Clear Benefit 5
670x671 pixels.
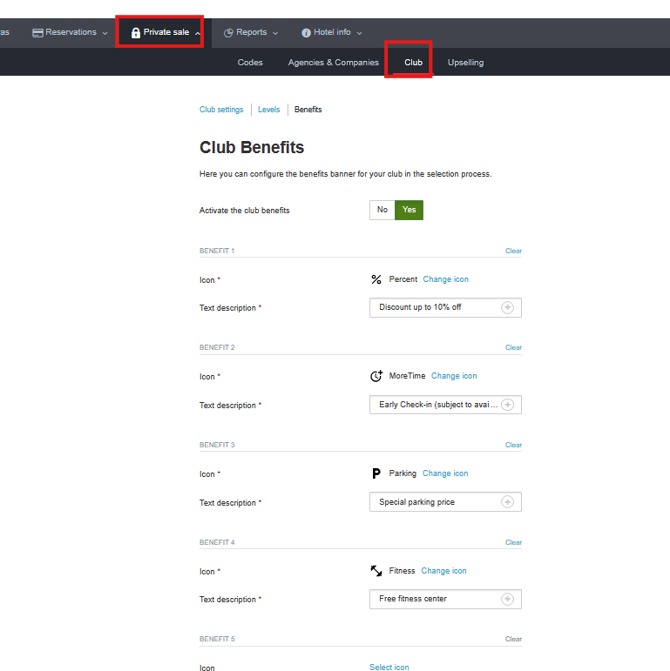coord(513,639)
